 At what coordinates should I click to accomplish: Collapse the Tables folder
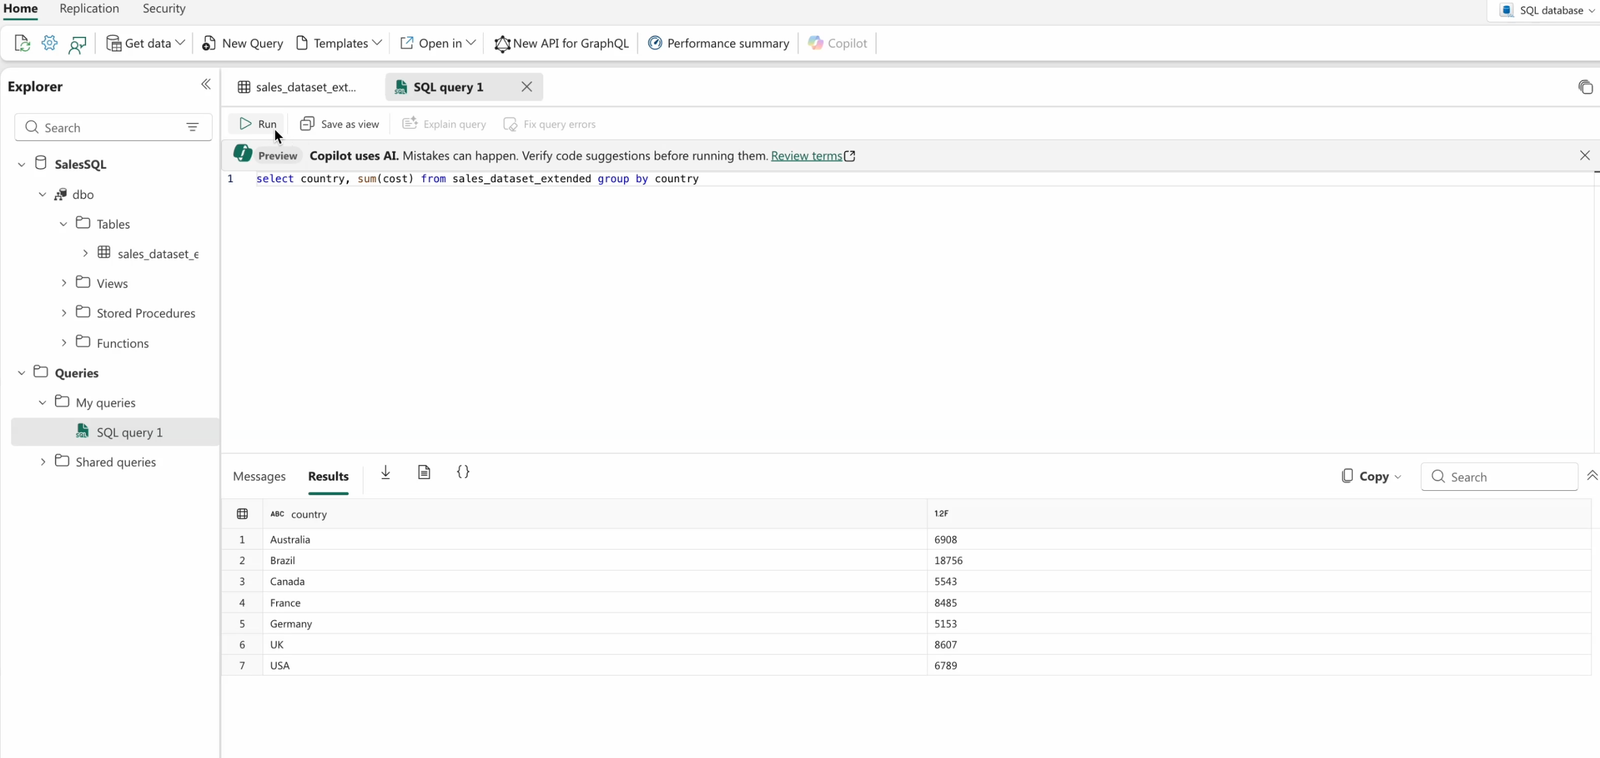pyautogui.click(x=63, y=224)
